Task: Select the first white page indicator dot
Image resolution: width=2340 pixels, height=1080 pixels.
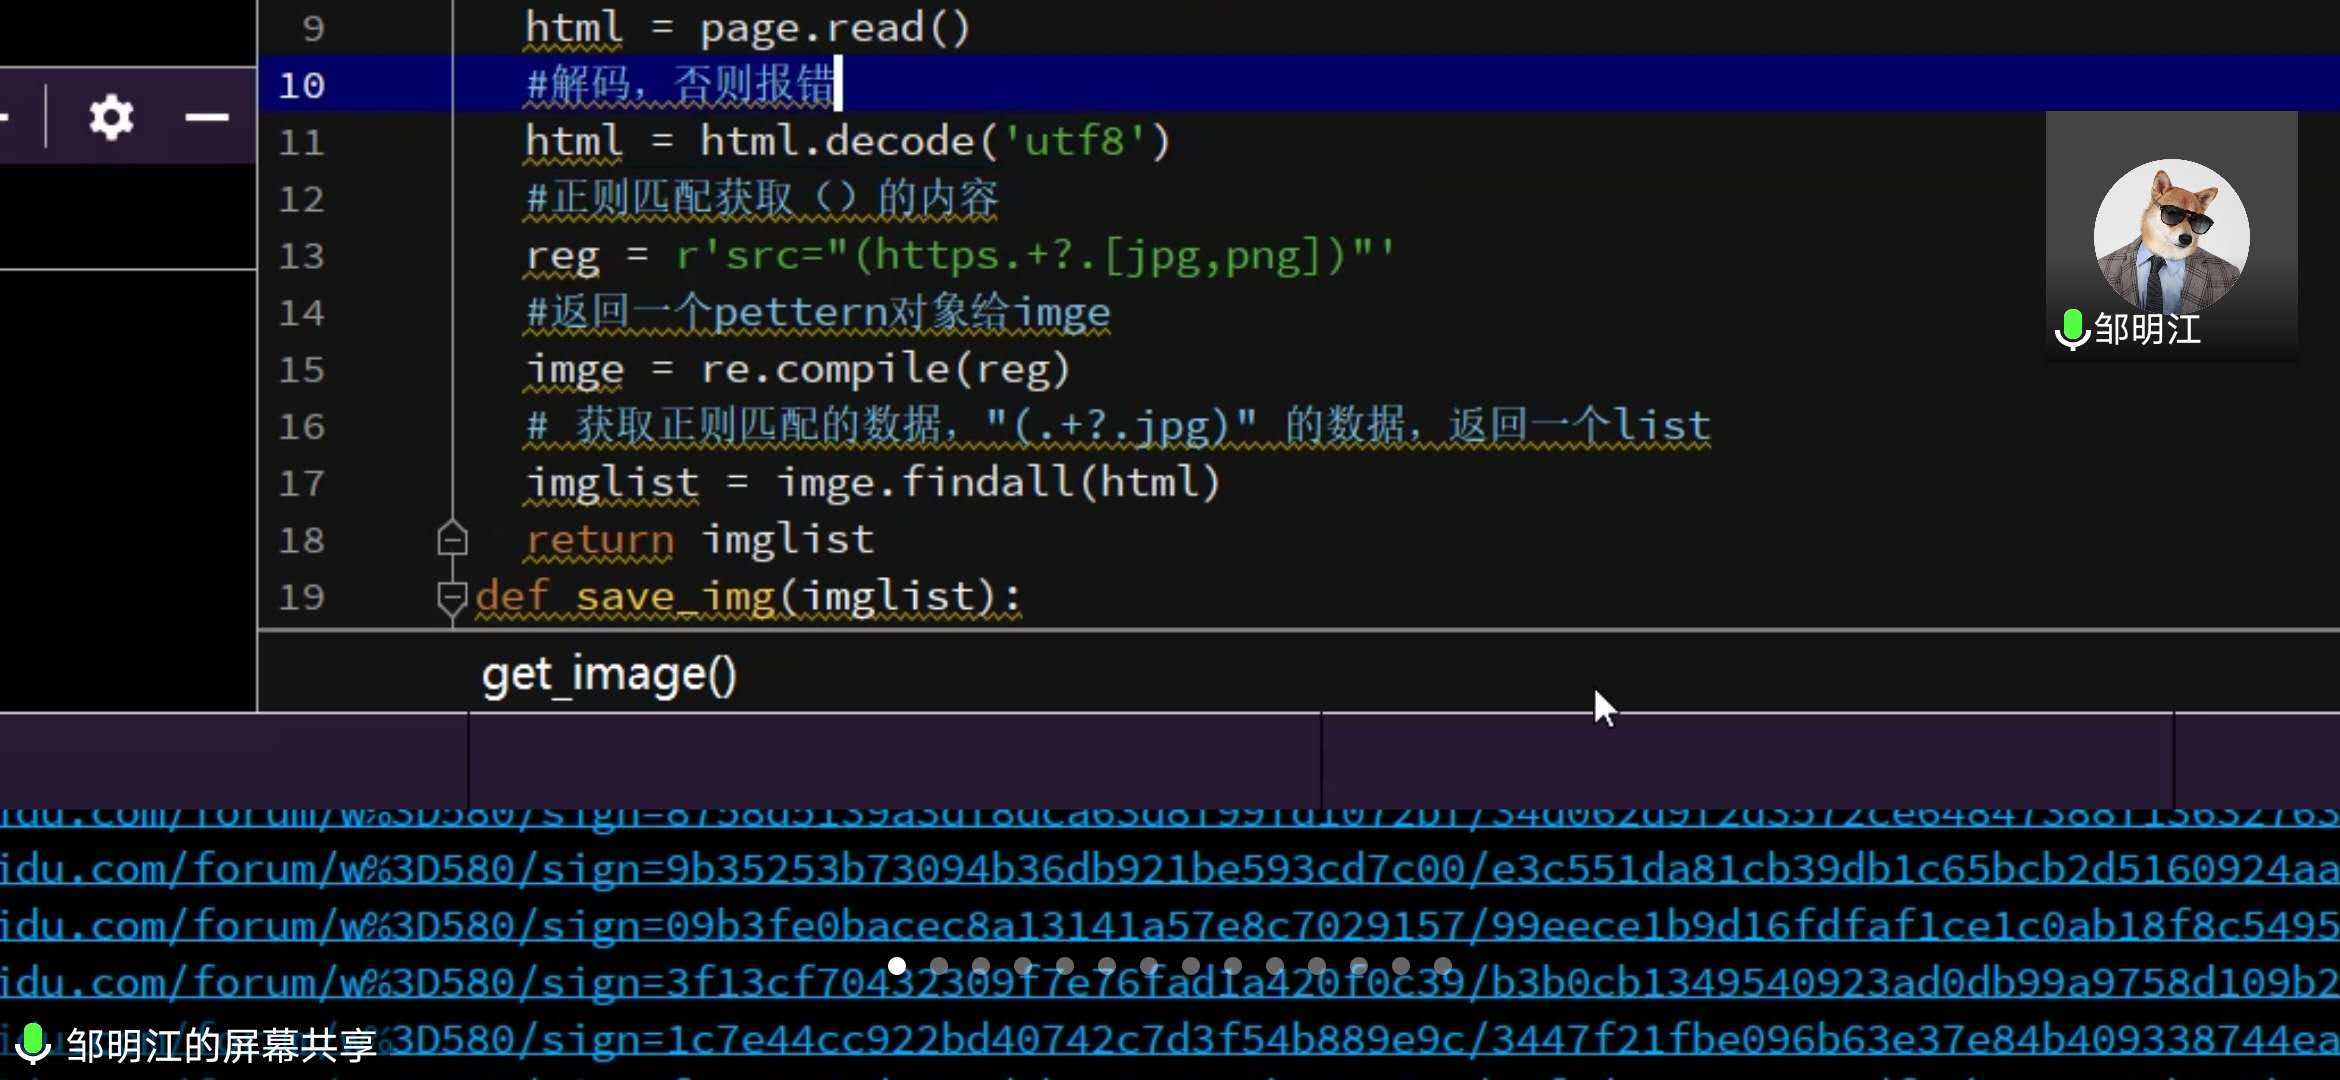Action: click(x=897, y=965)
